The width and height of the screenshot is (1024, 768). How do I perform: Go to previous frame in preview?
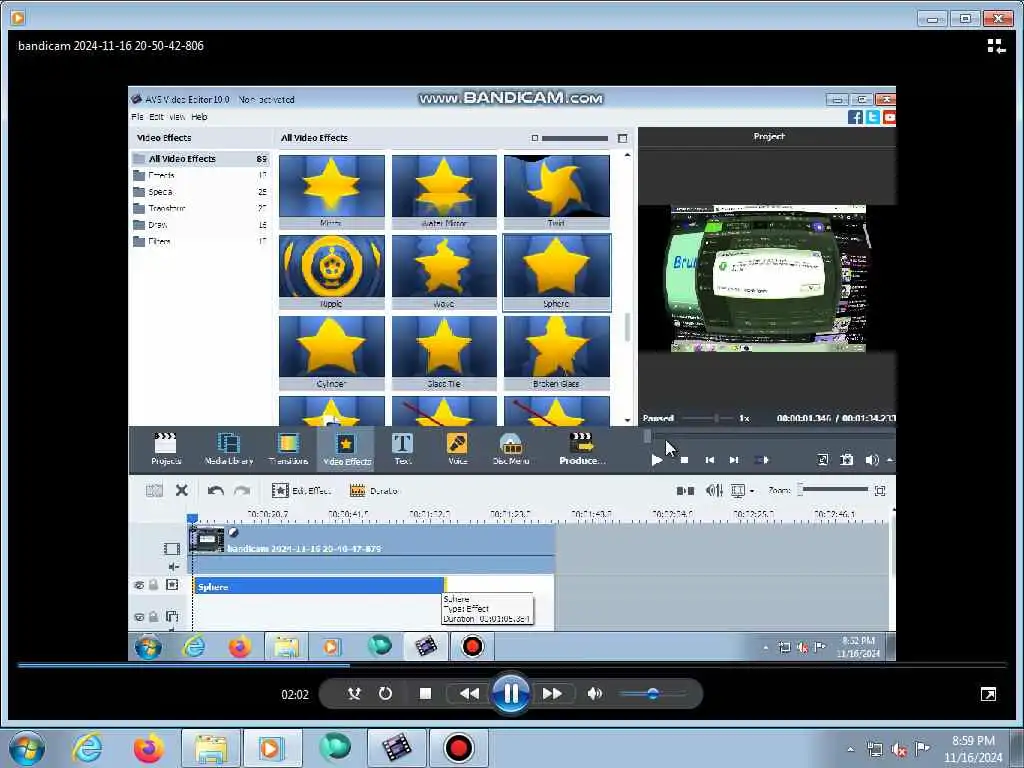click(710, 460)
